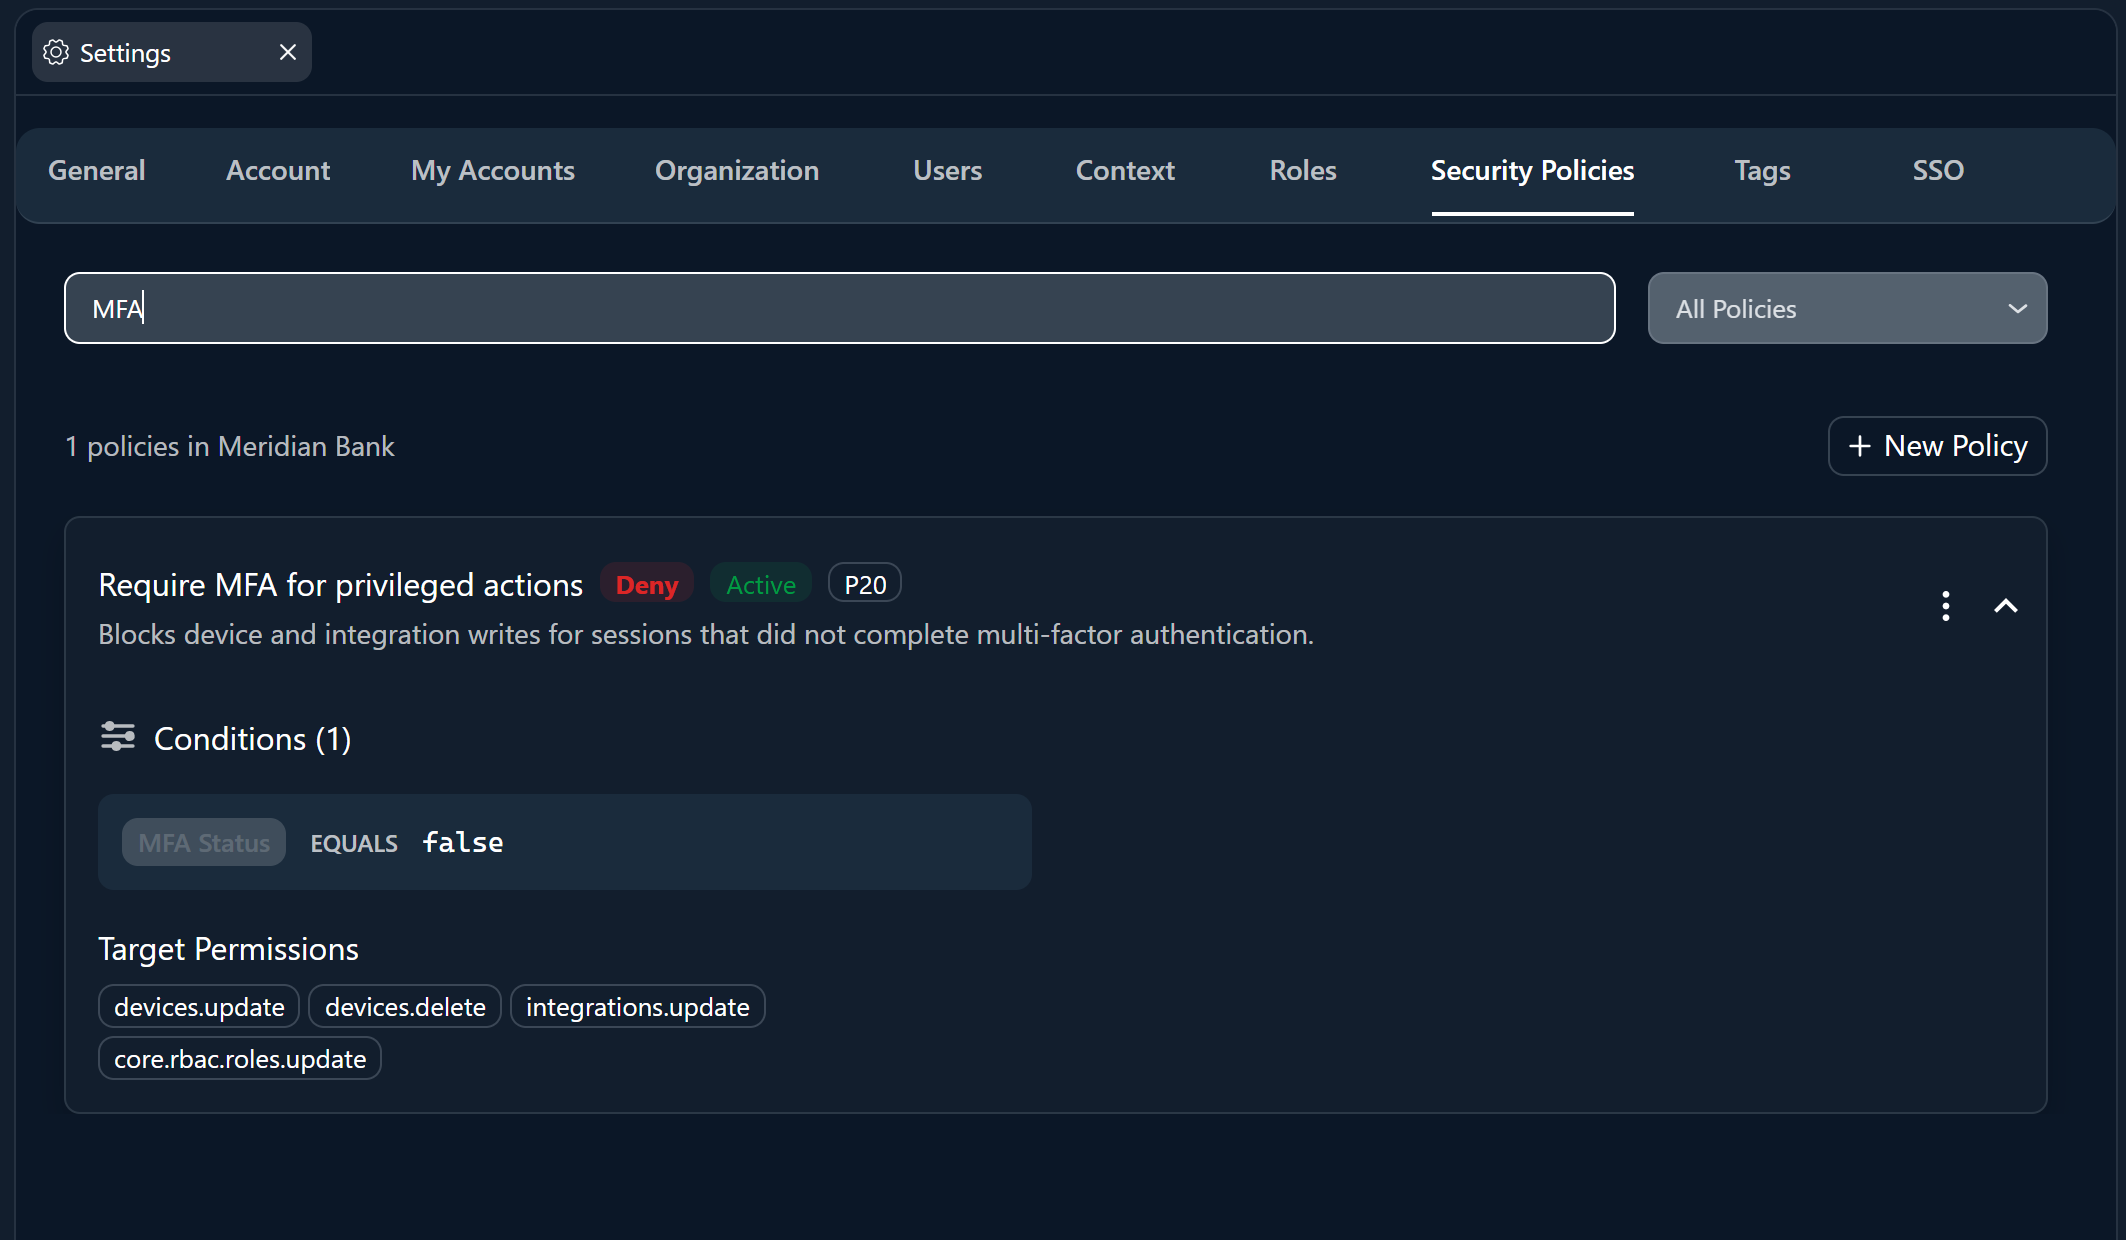The height and width of the screenshot is (1240, 2126).
Task: Click the Settings gear icon
Action: click(56, 53)
